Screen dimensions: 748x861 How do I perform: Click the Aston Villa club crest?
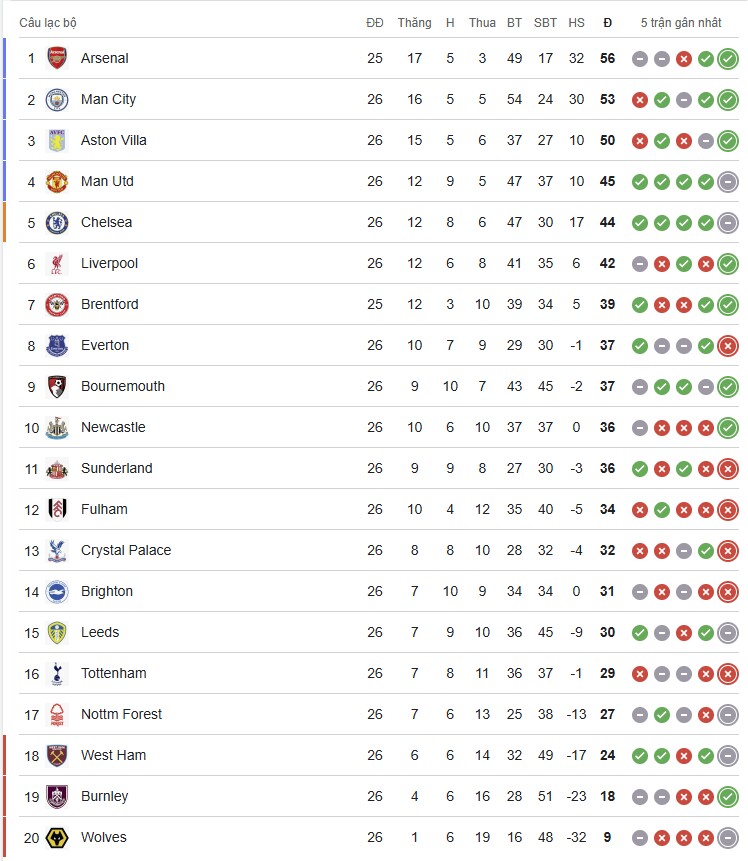pos(57,140)
